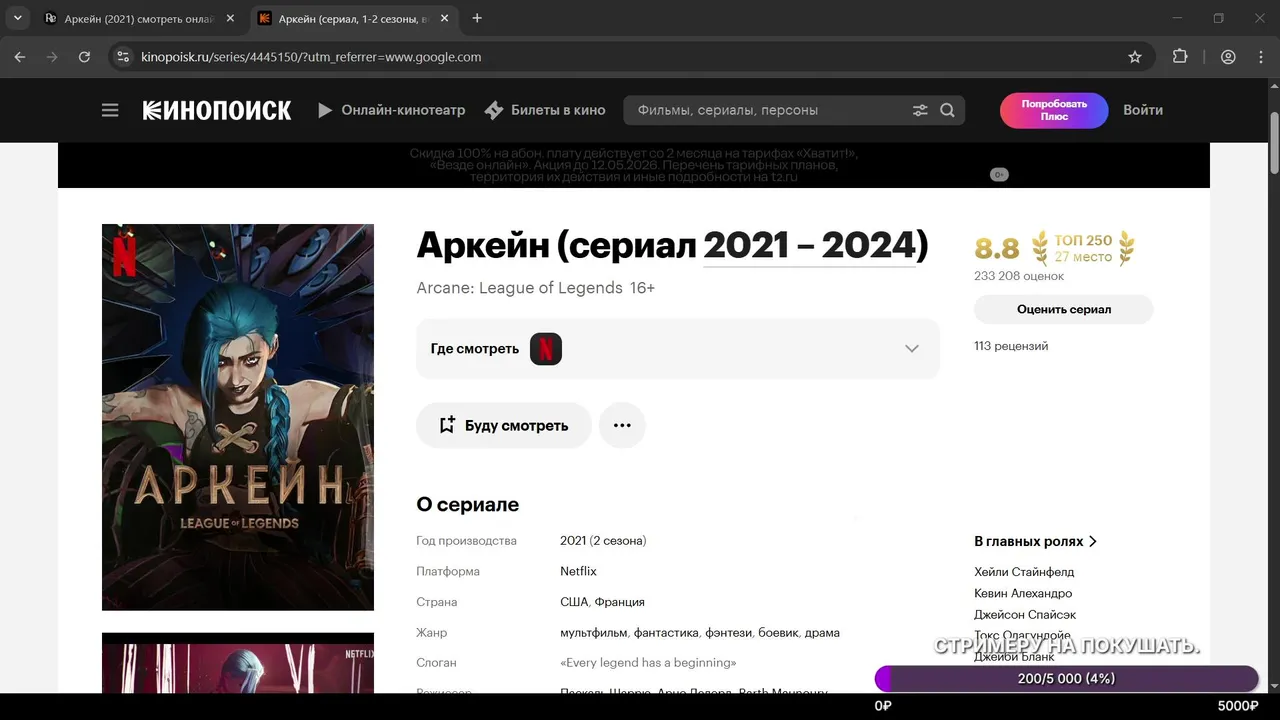Image resolution: width=1280 pixels, height=720 pixels.
Task: Open the Chrome profile icon
Action: click(1228, 57)
